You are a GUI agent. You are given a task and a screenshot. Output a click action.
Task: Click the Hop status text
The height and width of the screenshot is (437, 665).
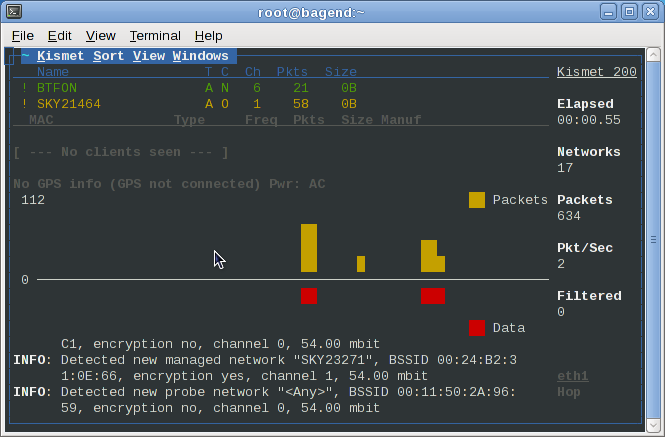[x=569, y=392]
